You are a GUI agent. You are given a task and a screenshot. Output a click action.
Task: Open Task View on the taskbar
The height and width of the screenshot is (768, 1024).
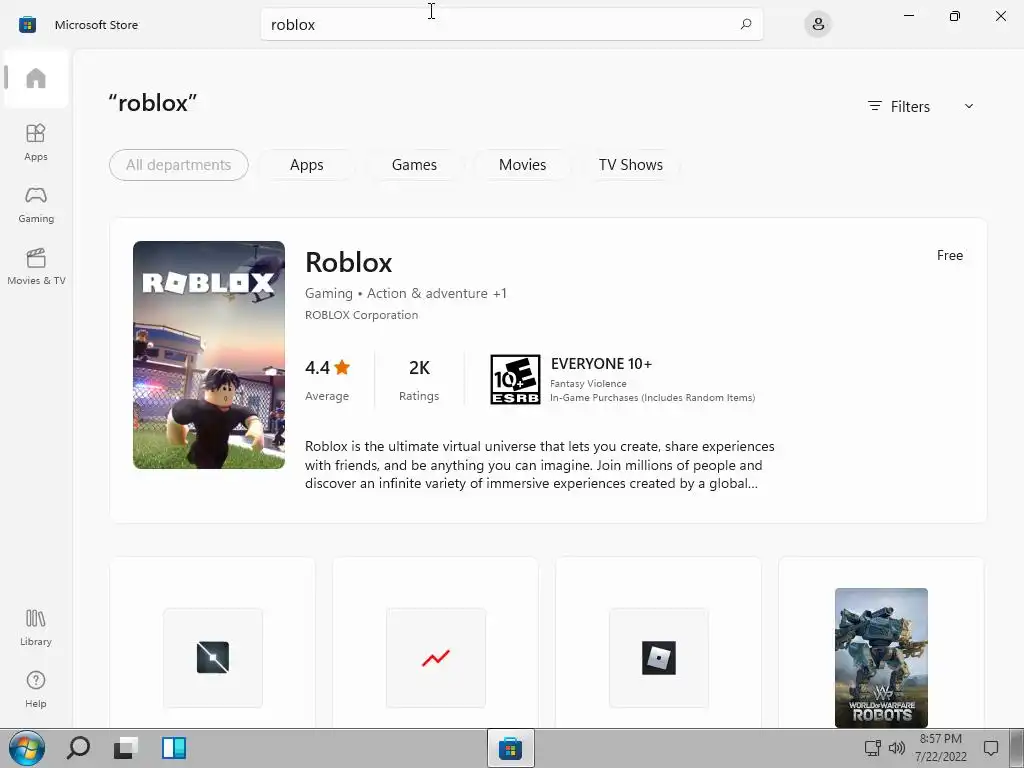click(126, 748)
